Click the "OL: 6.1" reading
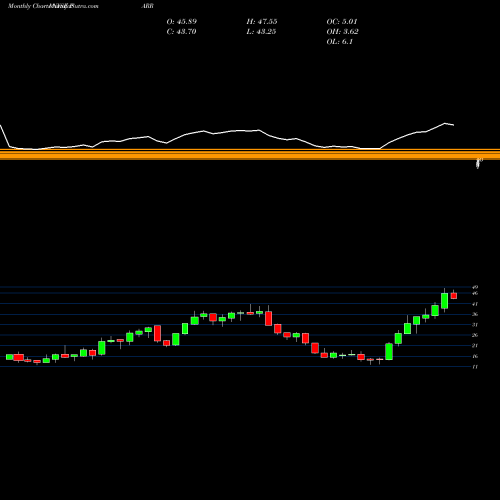 tap(340, 42)
